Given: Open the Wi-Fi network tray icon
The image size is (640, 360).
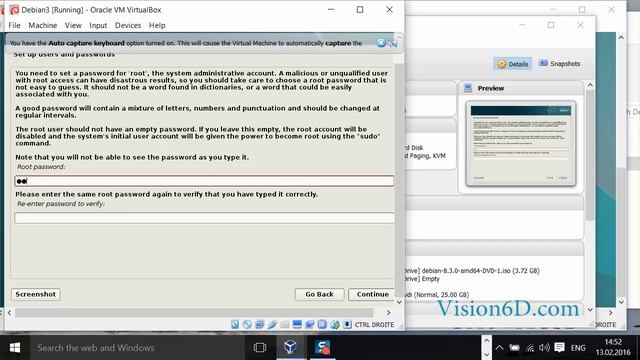Looking at the screenshot, I should pyautogui.click(x=530, y=348).
